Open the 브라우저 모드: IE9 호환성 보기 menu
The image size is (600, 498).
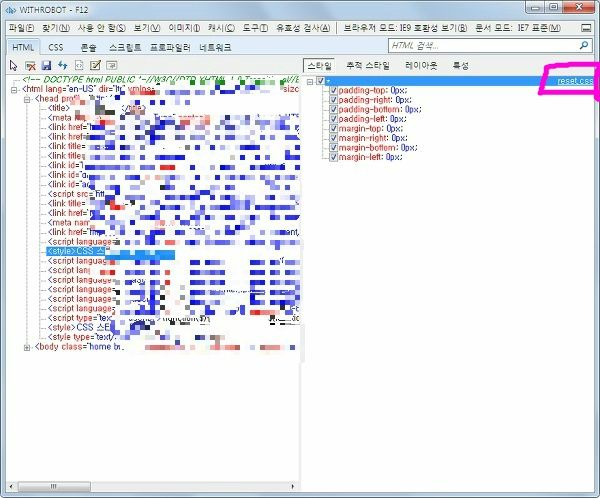(x=405, y=28)
